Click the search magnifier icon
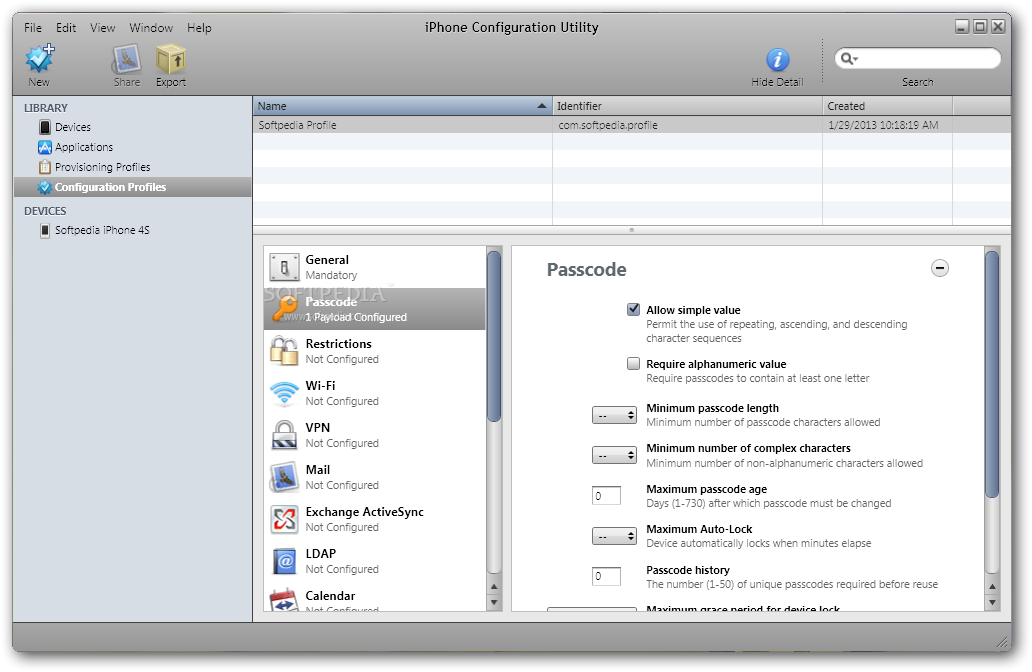 849,59
